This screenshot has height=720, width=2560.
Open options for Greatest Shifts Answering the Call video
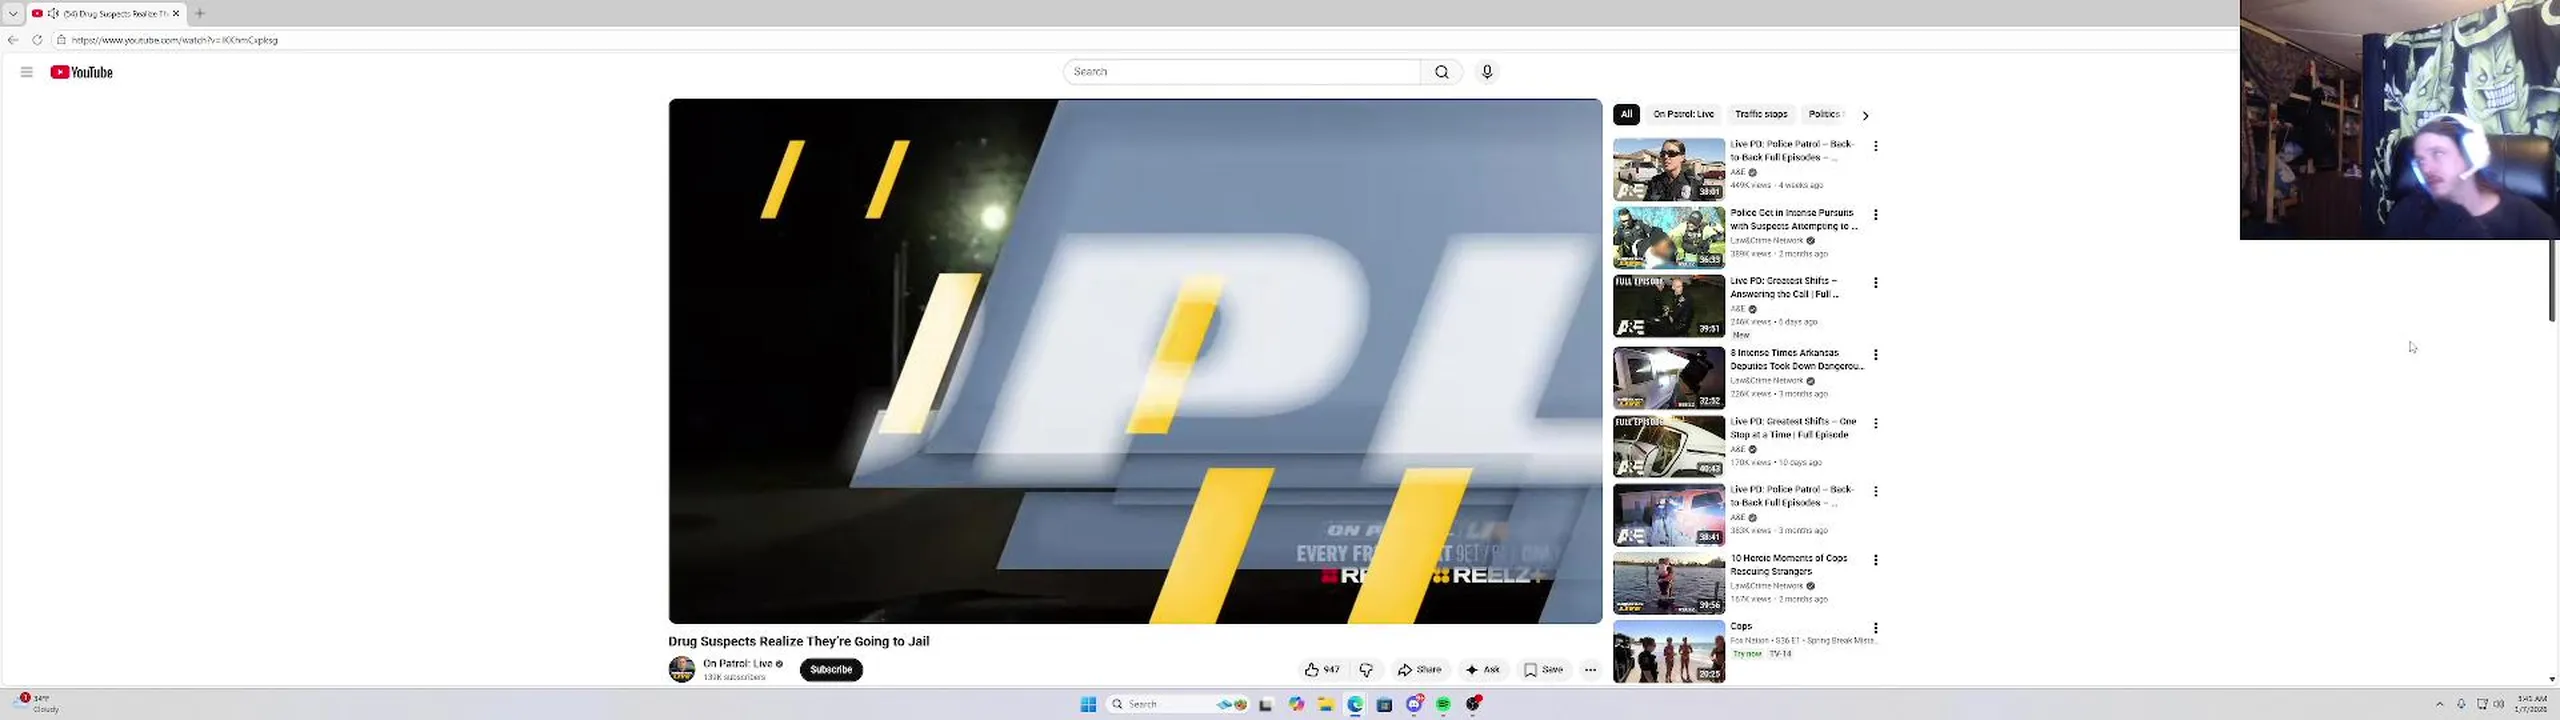click(x=1876, y=283)
